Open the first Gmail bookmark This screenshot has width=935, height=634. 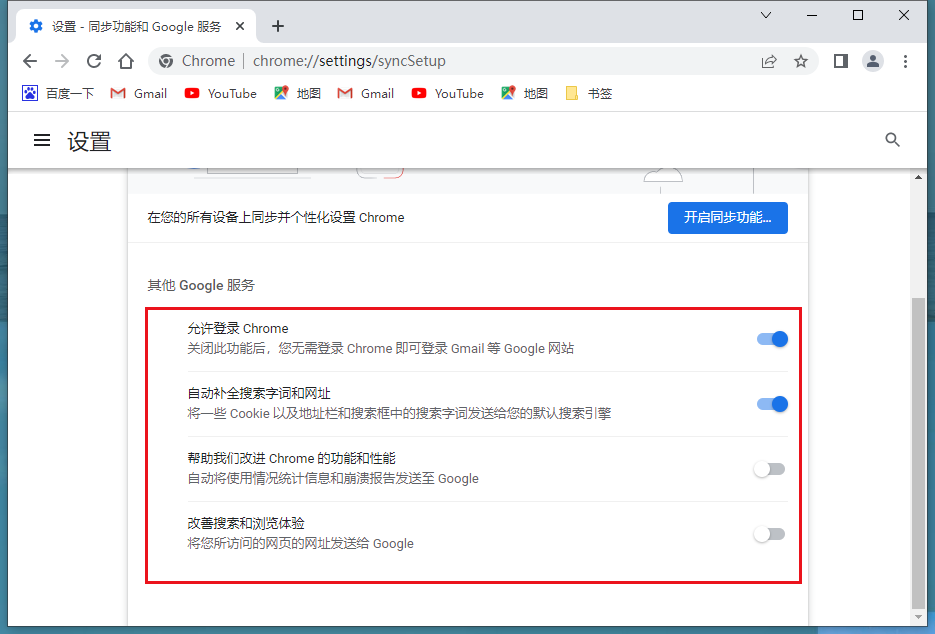[139, 93]
